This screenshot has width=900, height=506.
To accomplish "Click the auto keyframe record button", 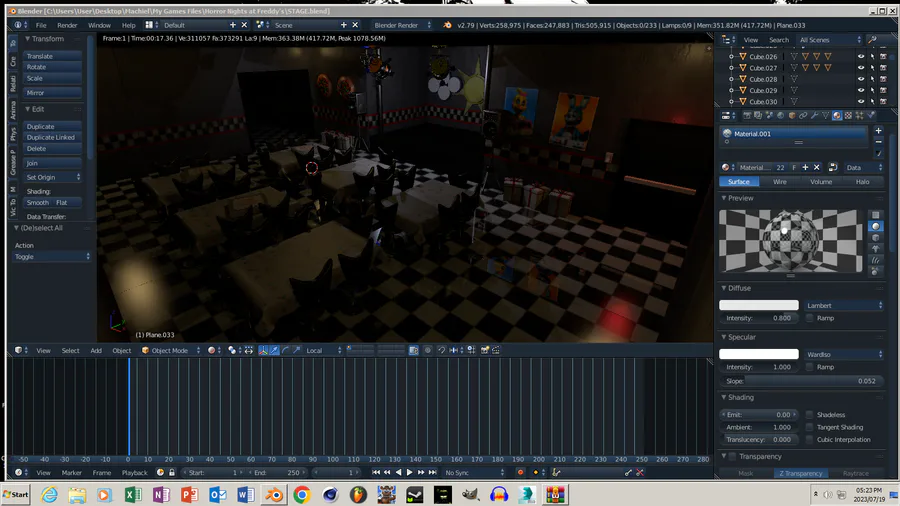I will point(521,473).
